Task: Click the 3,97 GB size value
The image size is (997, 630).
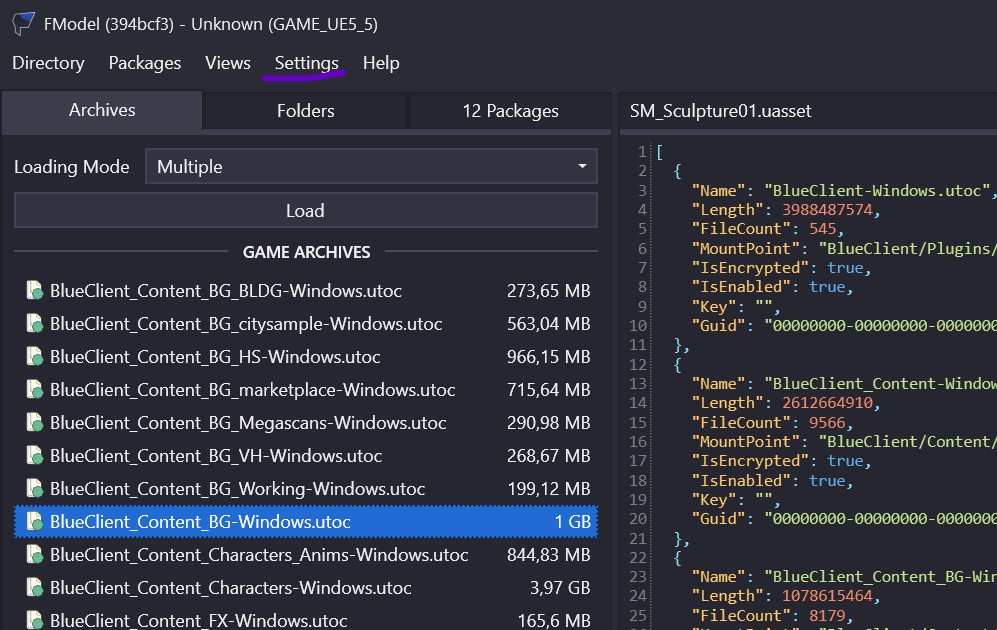Action: coord(560,588)
